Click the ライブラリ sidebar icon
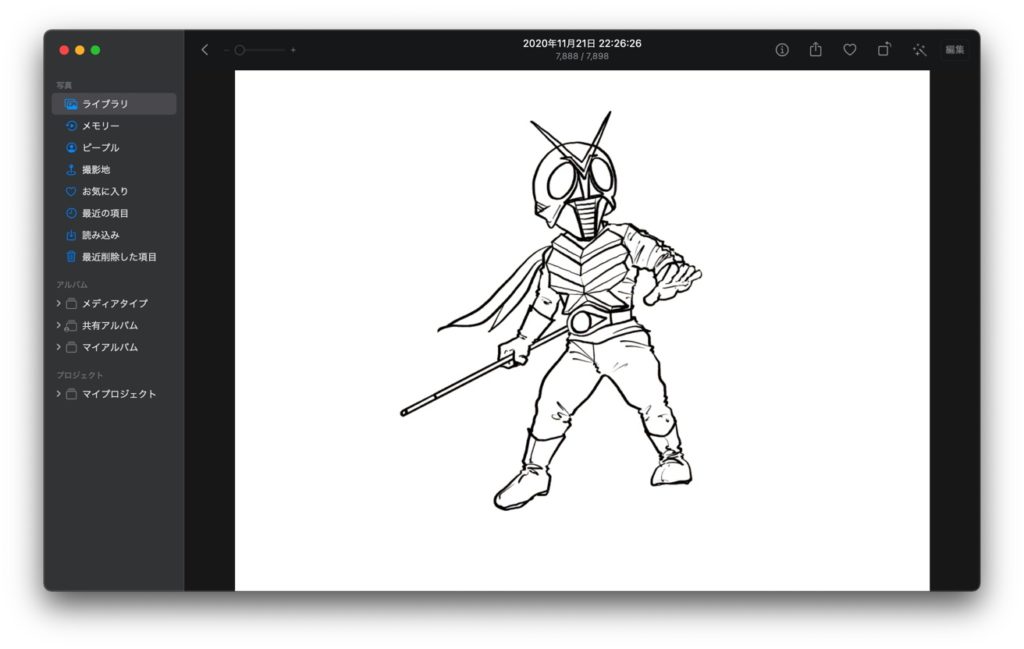1024x649 pixels. click(71, 104)
